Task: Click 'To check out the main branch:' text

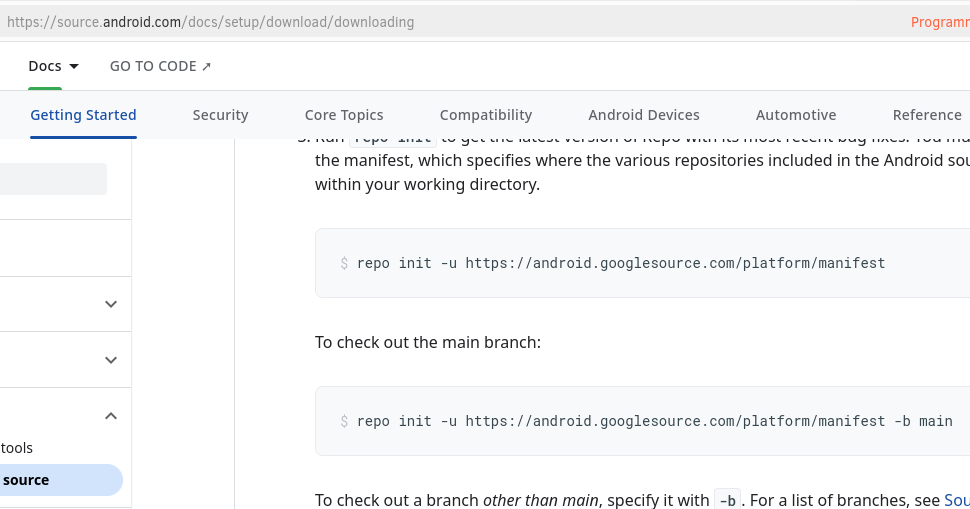Action: [427, 343]
